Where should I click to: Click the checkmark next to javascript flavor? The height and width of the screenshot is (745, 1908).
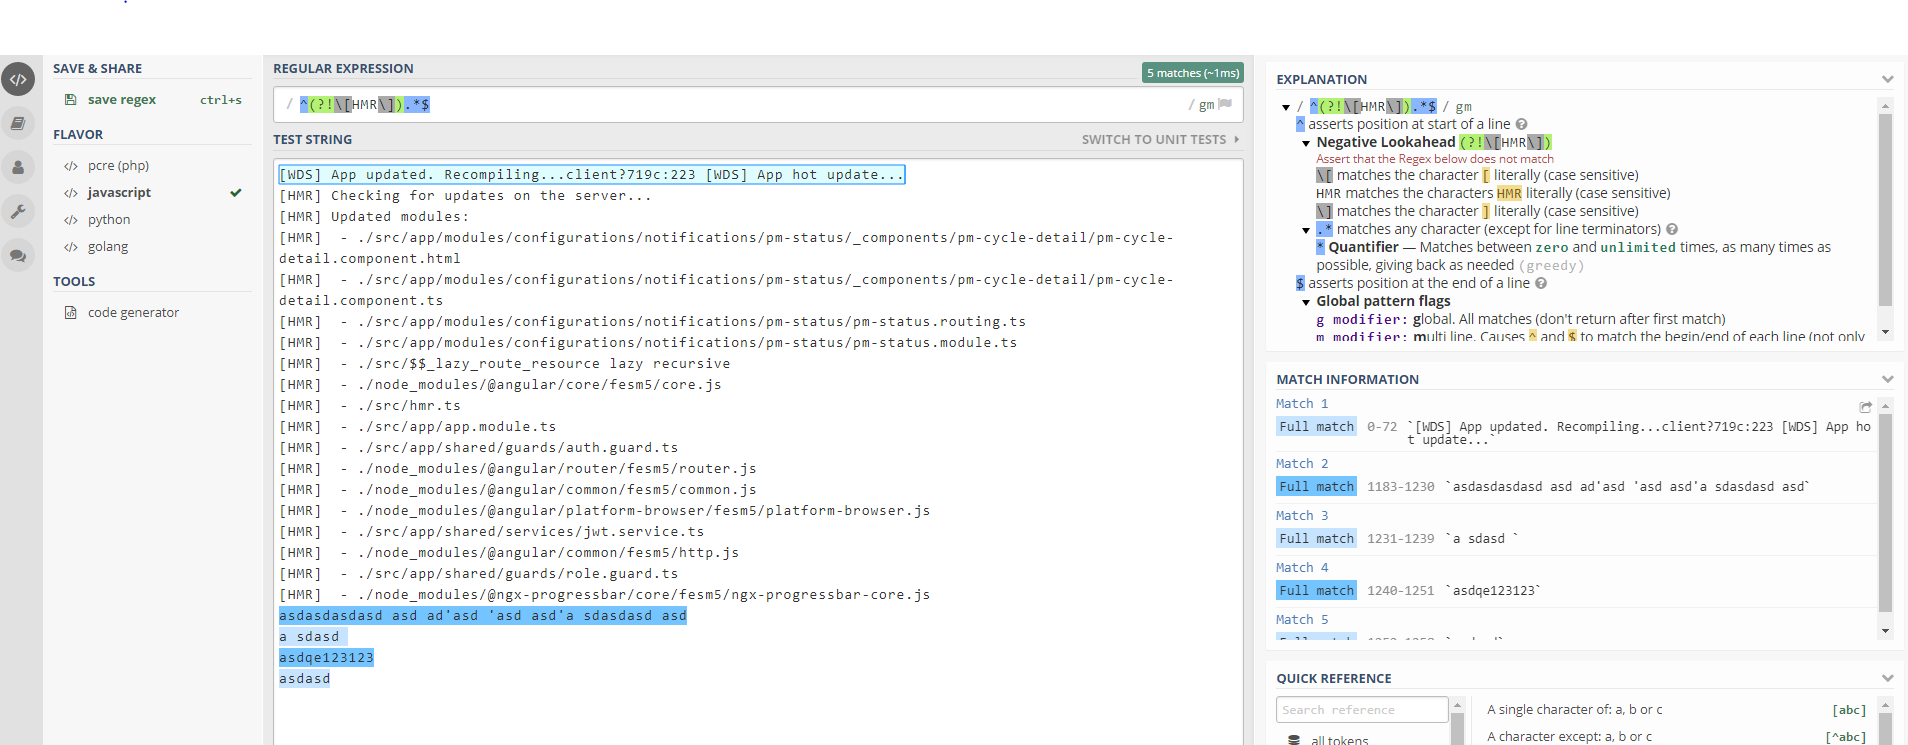(236, 193)
